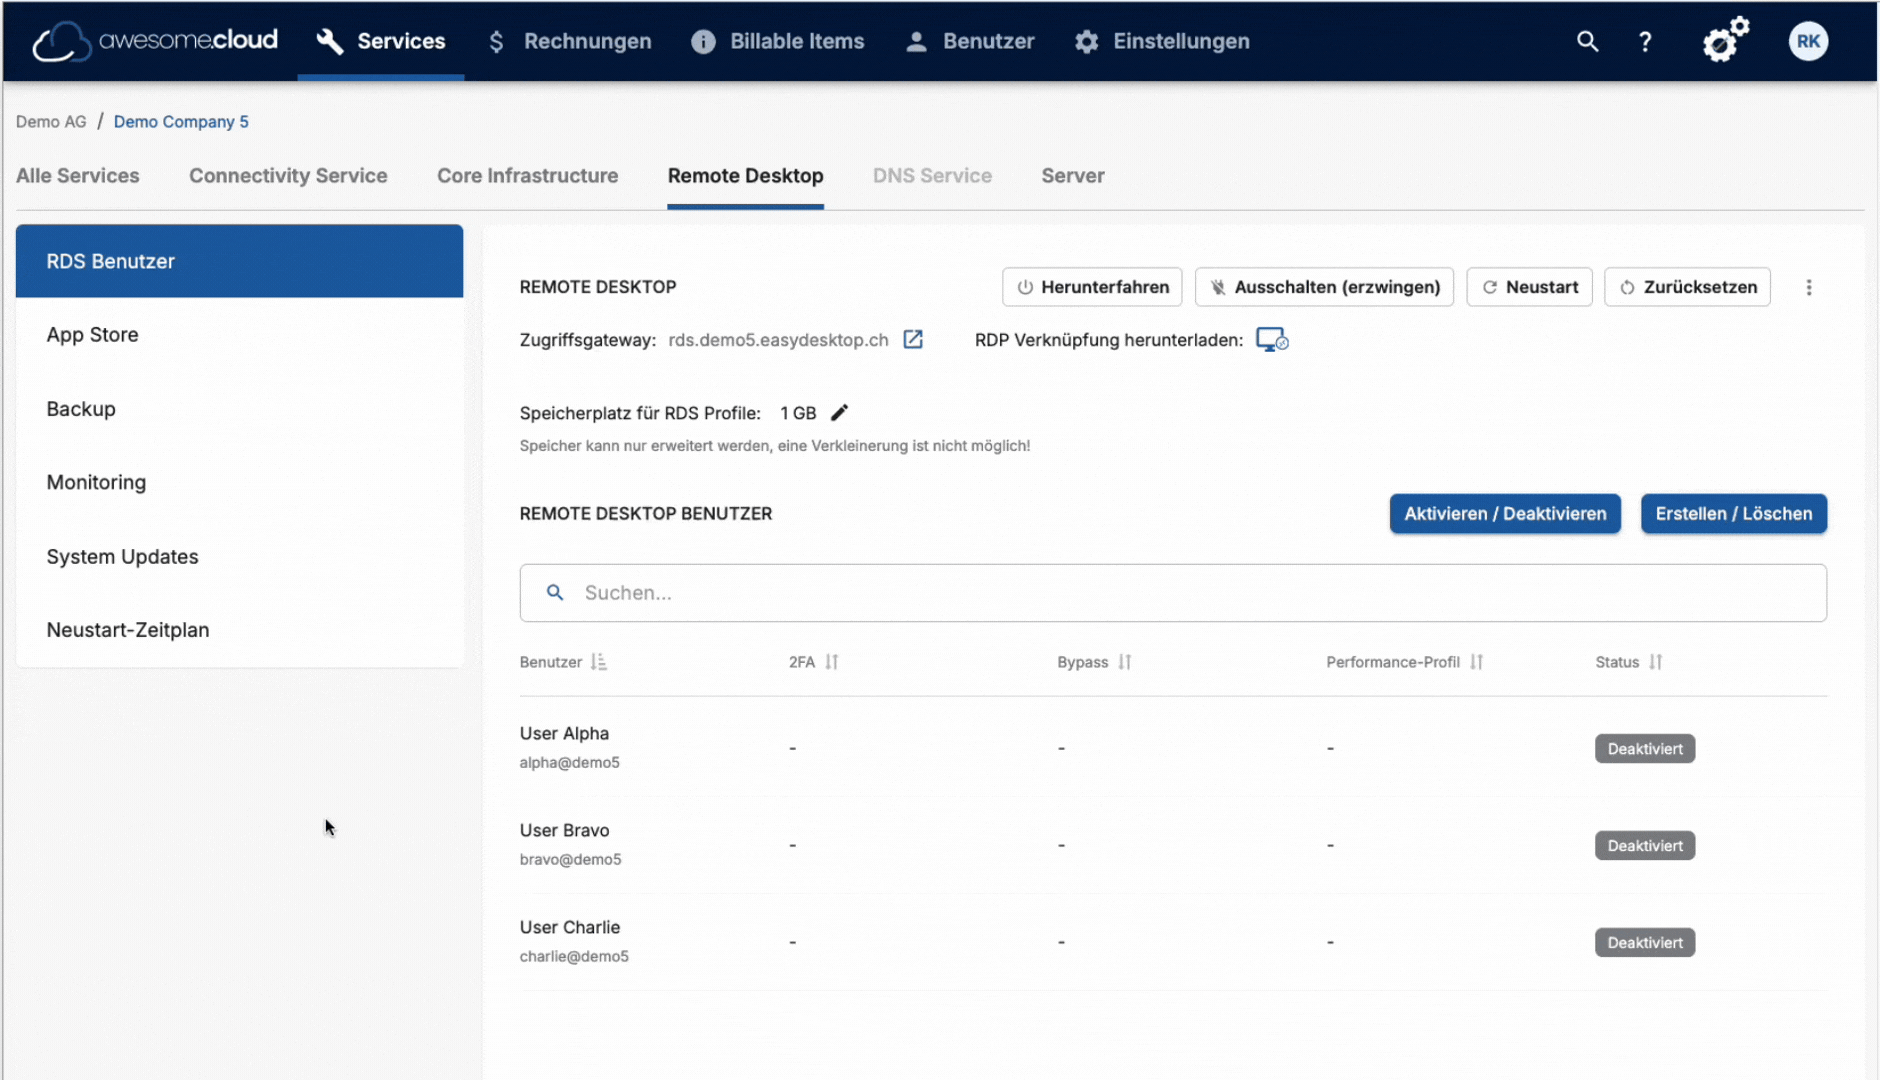
Task: Switch to Core Infrastructure tab
Action: (527, 175)
